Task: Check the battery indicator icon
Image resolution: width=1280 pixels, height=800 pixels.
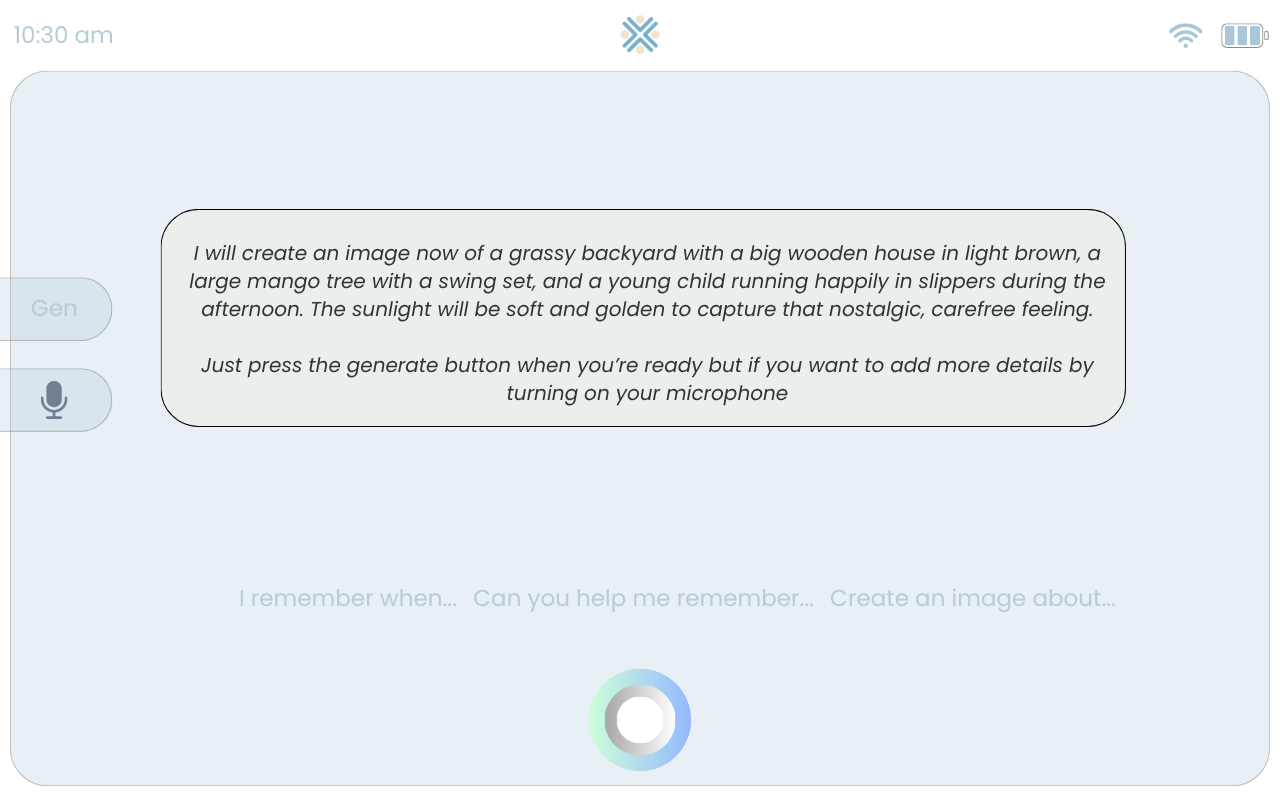Action: [1245, 36]
